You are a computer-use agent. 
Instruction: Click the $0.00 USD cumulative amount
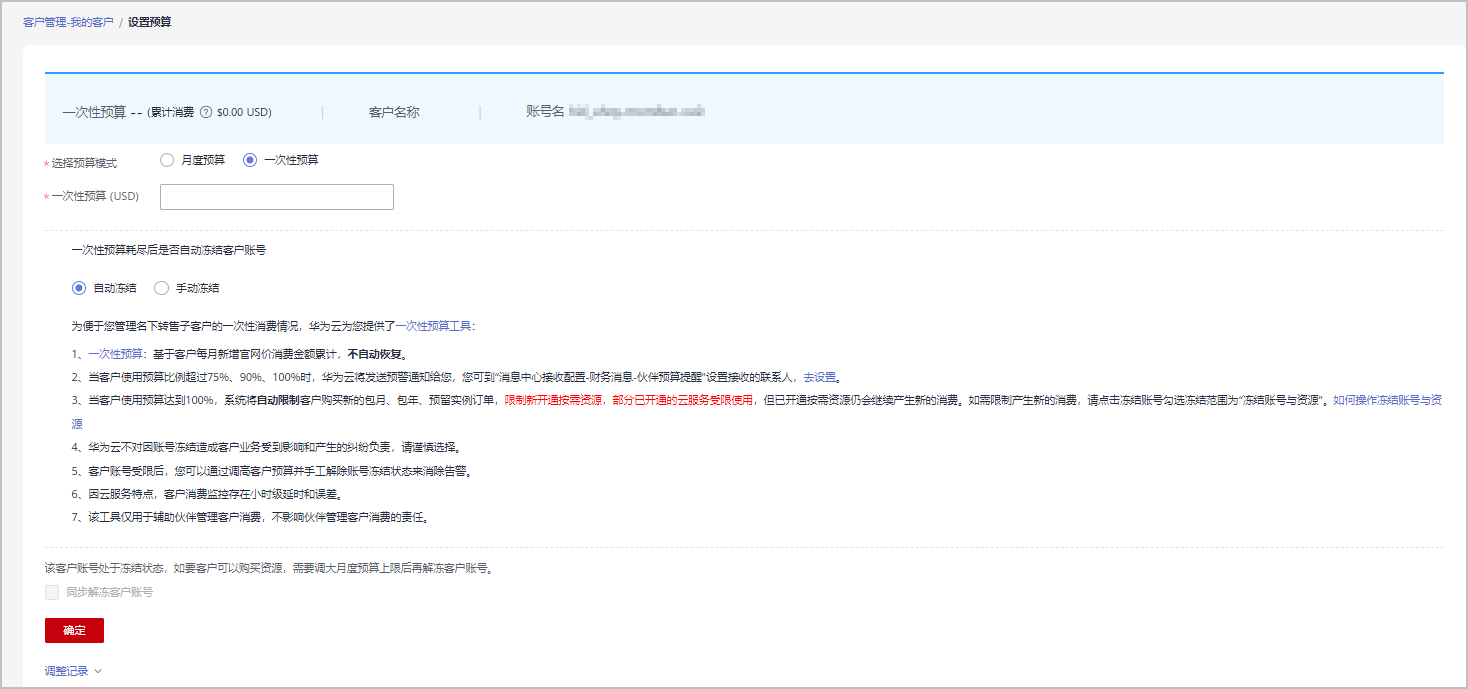click(244, 113)
